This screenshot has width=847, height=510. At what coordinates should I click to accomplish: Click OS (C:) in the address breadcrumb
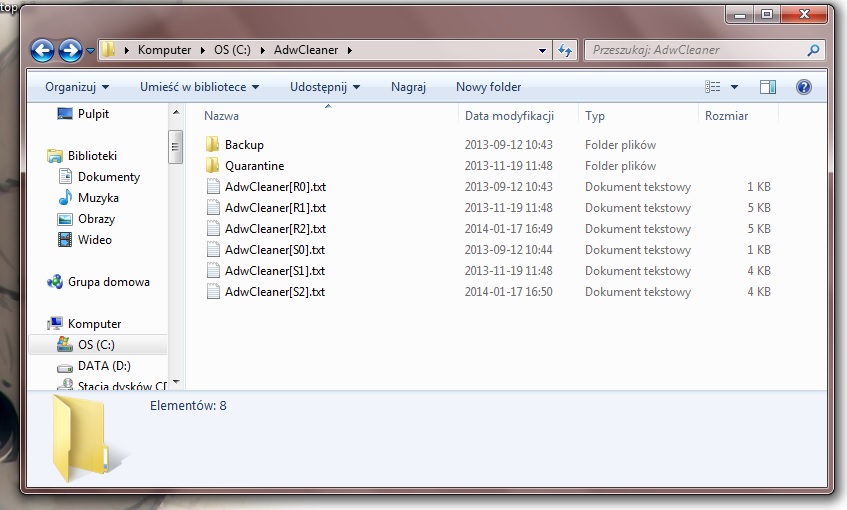tap(232, 50)
